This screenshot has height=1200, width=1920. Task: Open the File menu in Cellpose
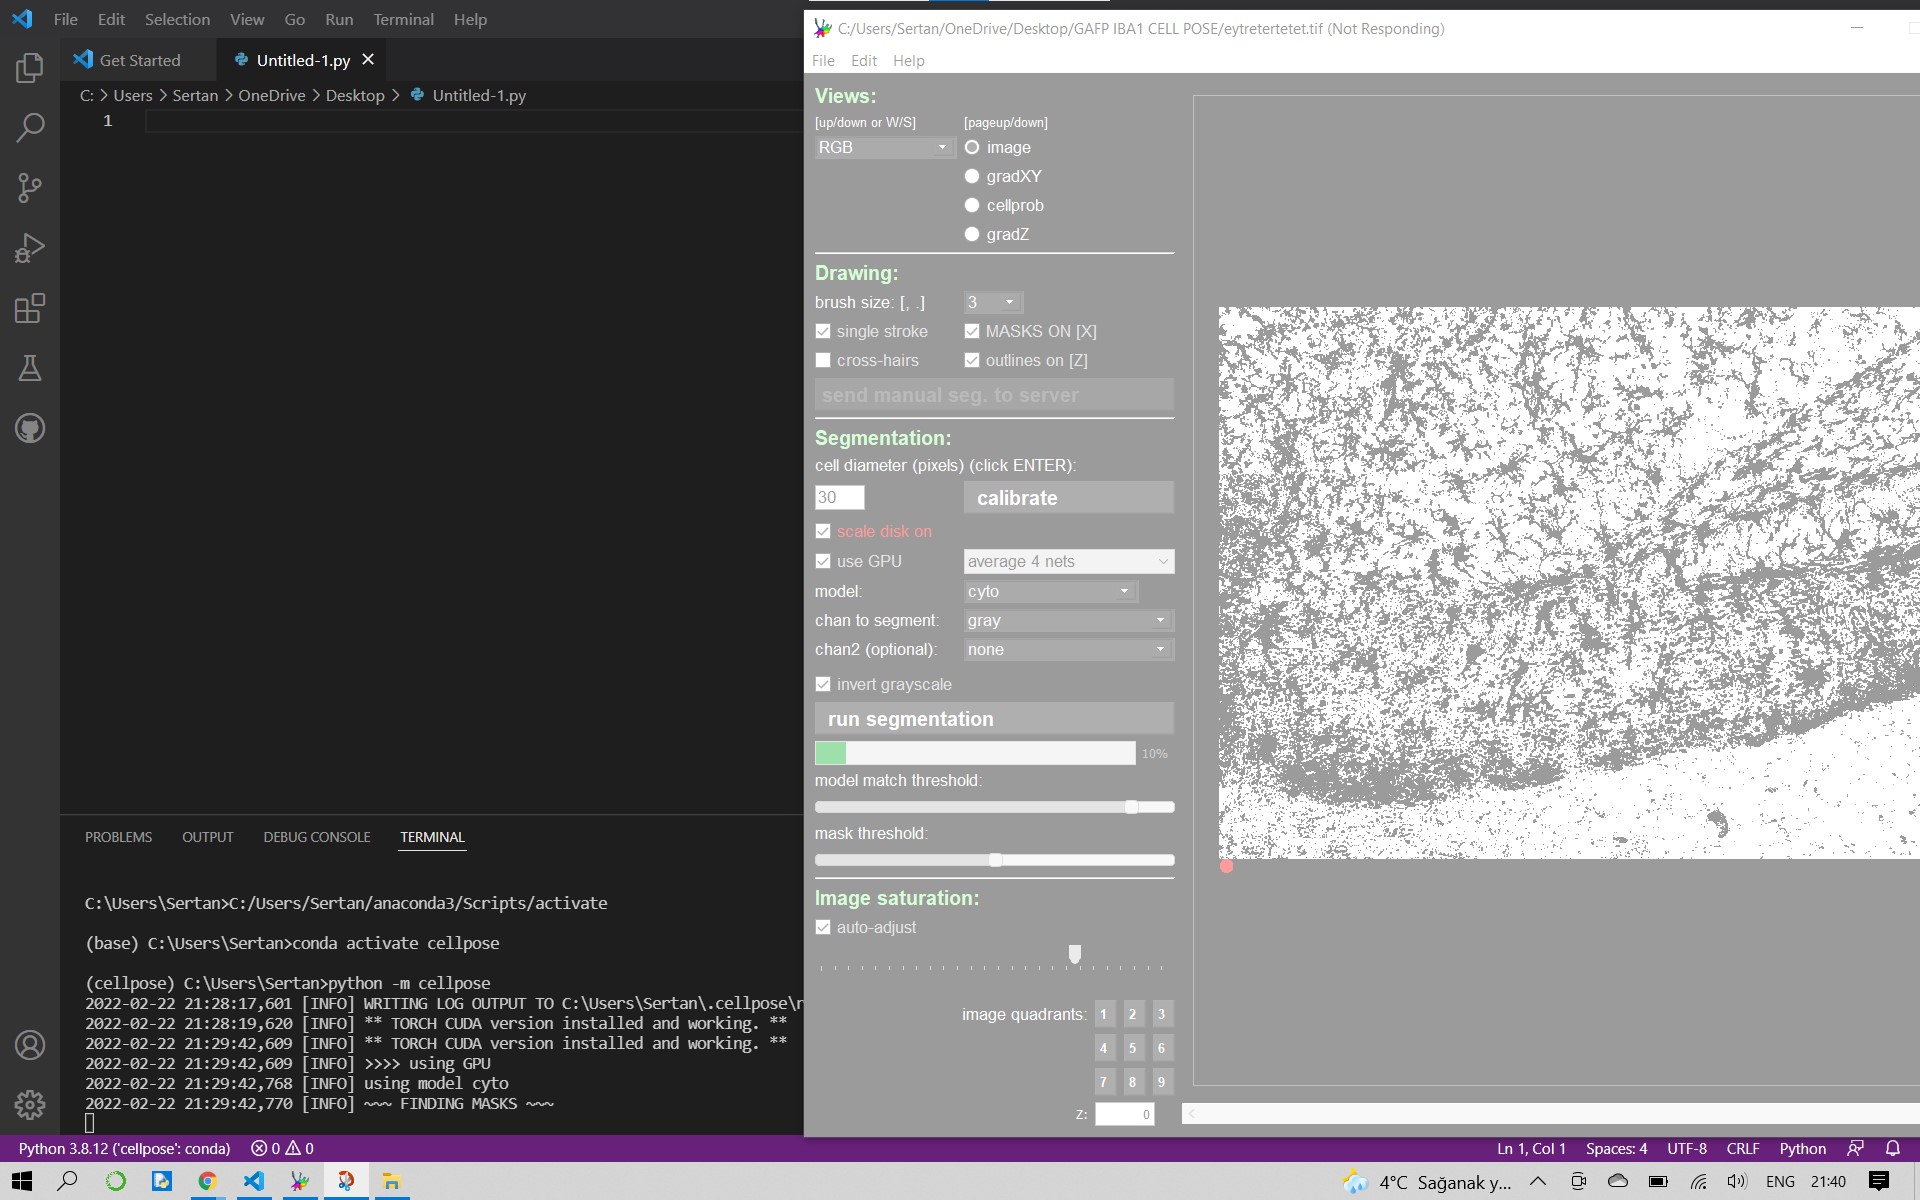tap(823, 60)
